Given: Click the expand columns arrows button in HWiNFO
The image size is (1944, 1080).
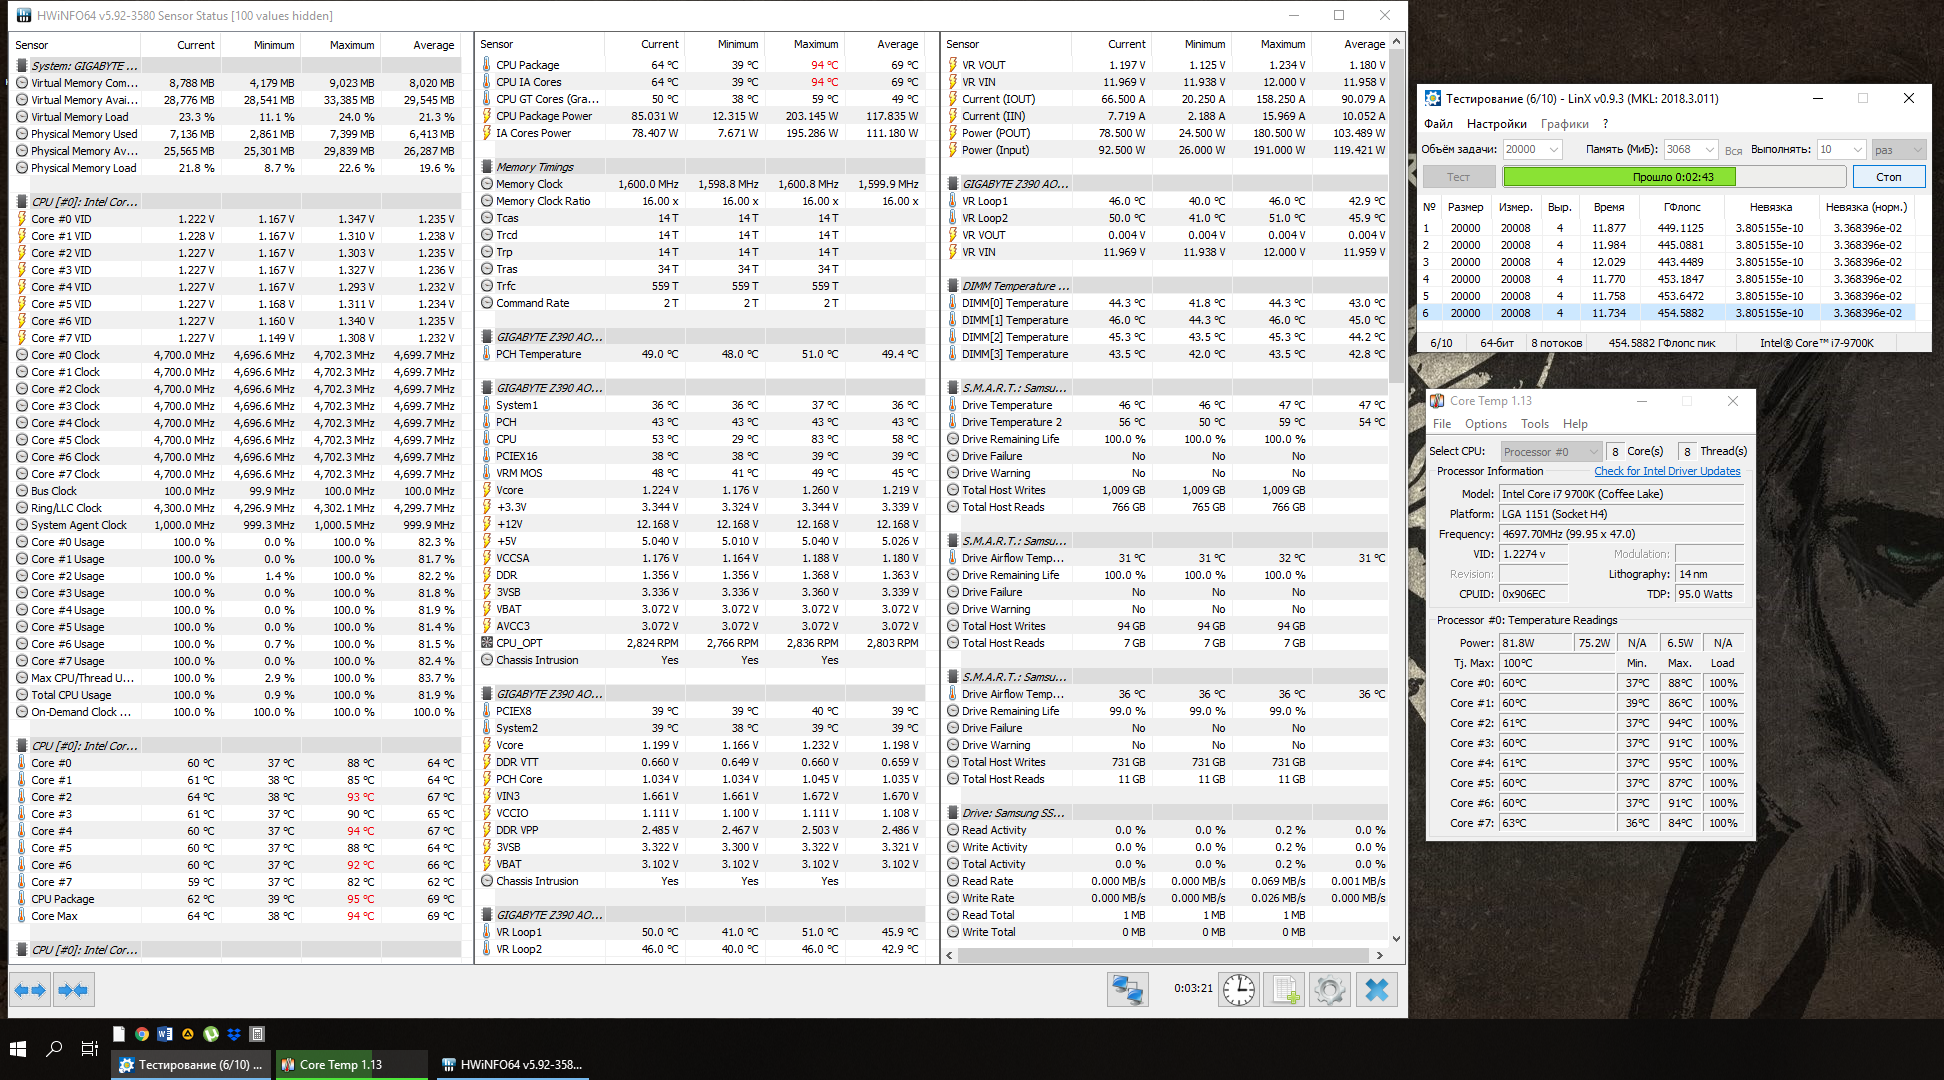Looking at the screenshot, I should 30,990.
